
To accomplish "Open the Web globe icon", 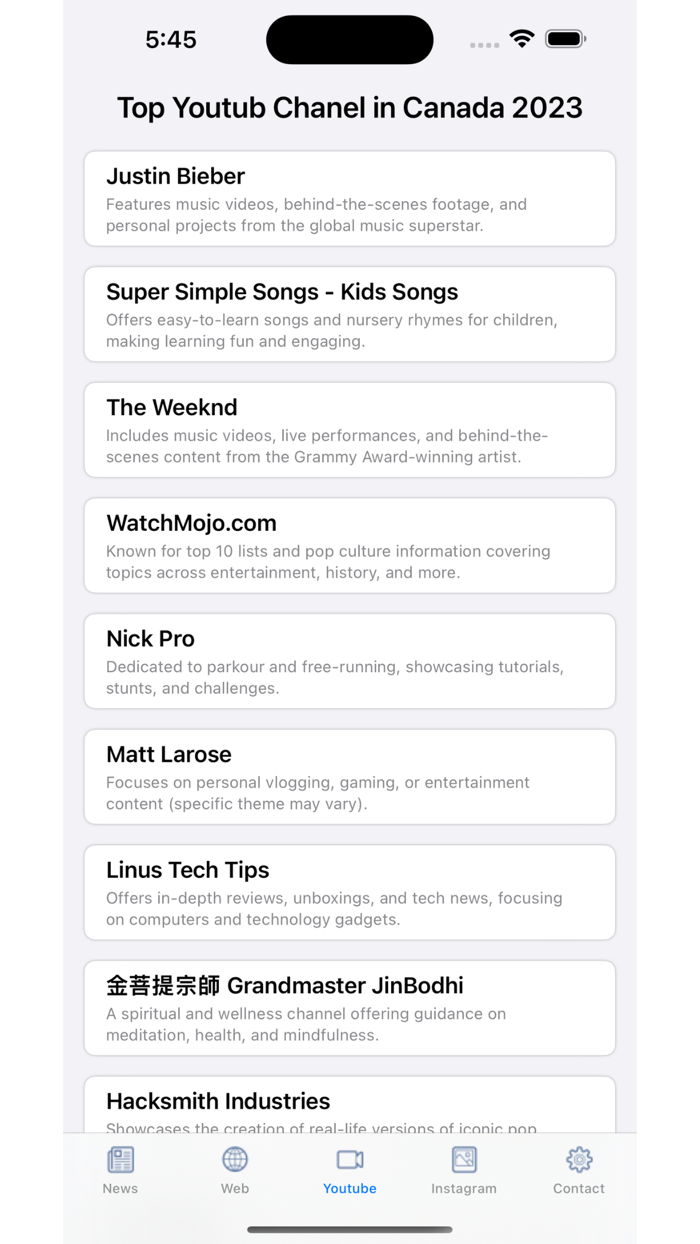I will click(x=234, y=1158).
